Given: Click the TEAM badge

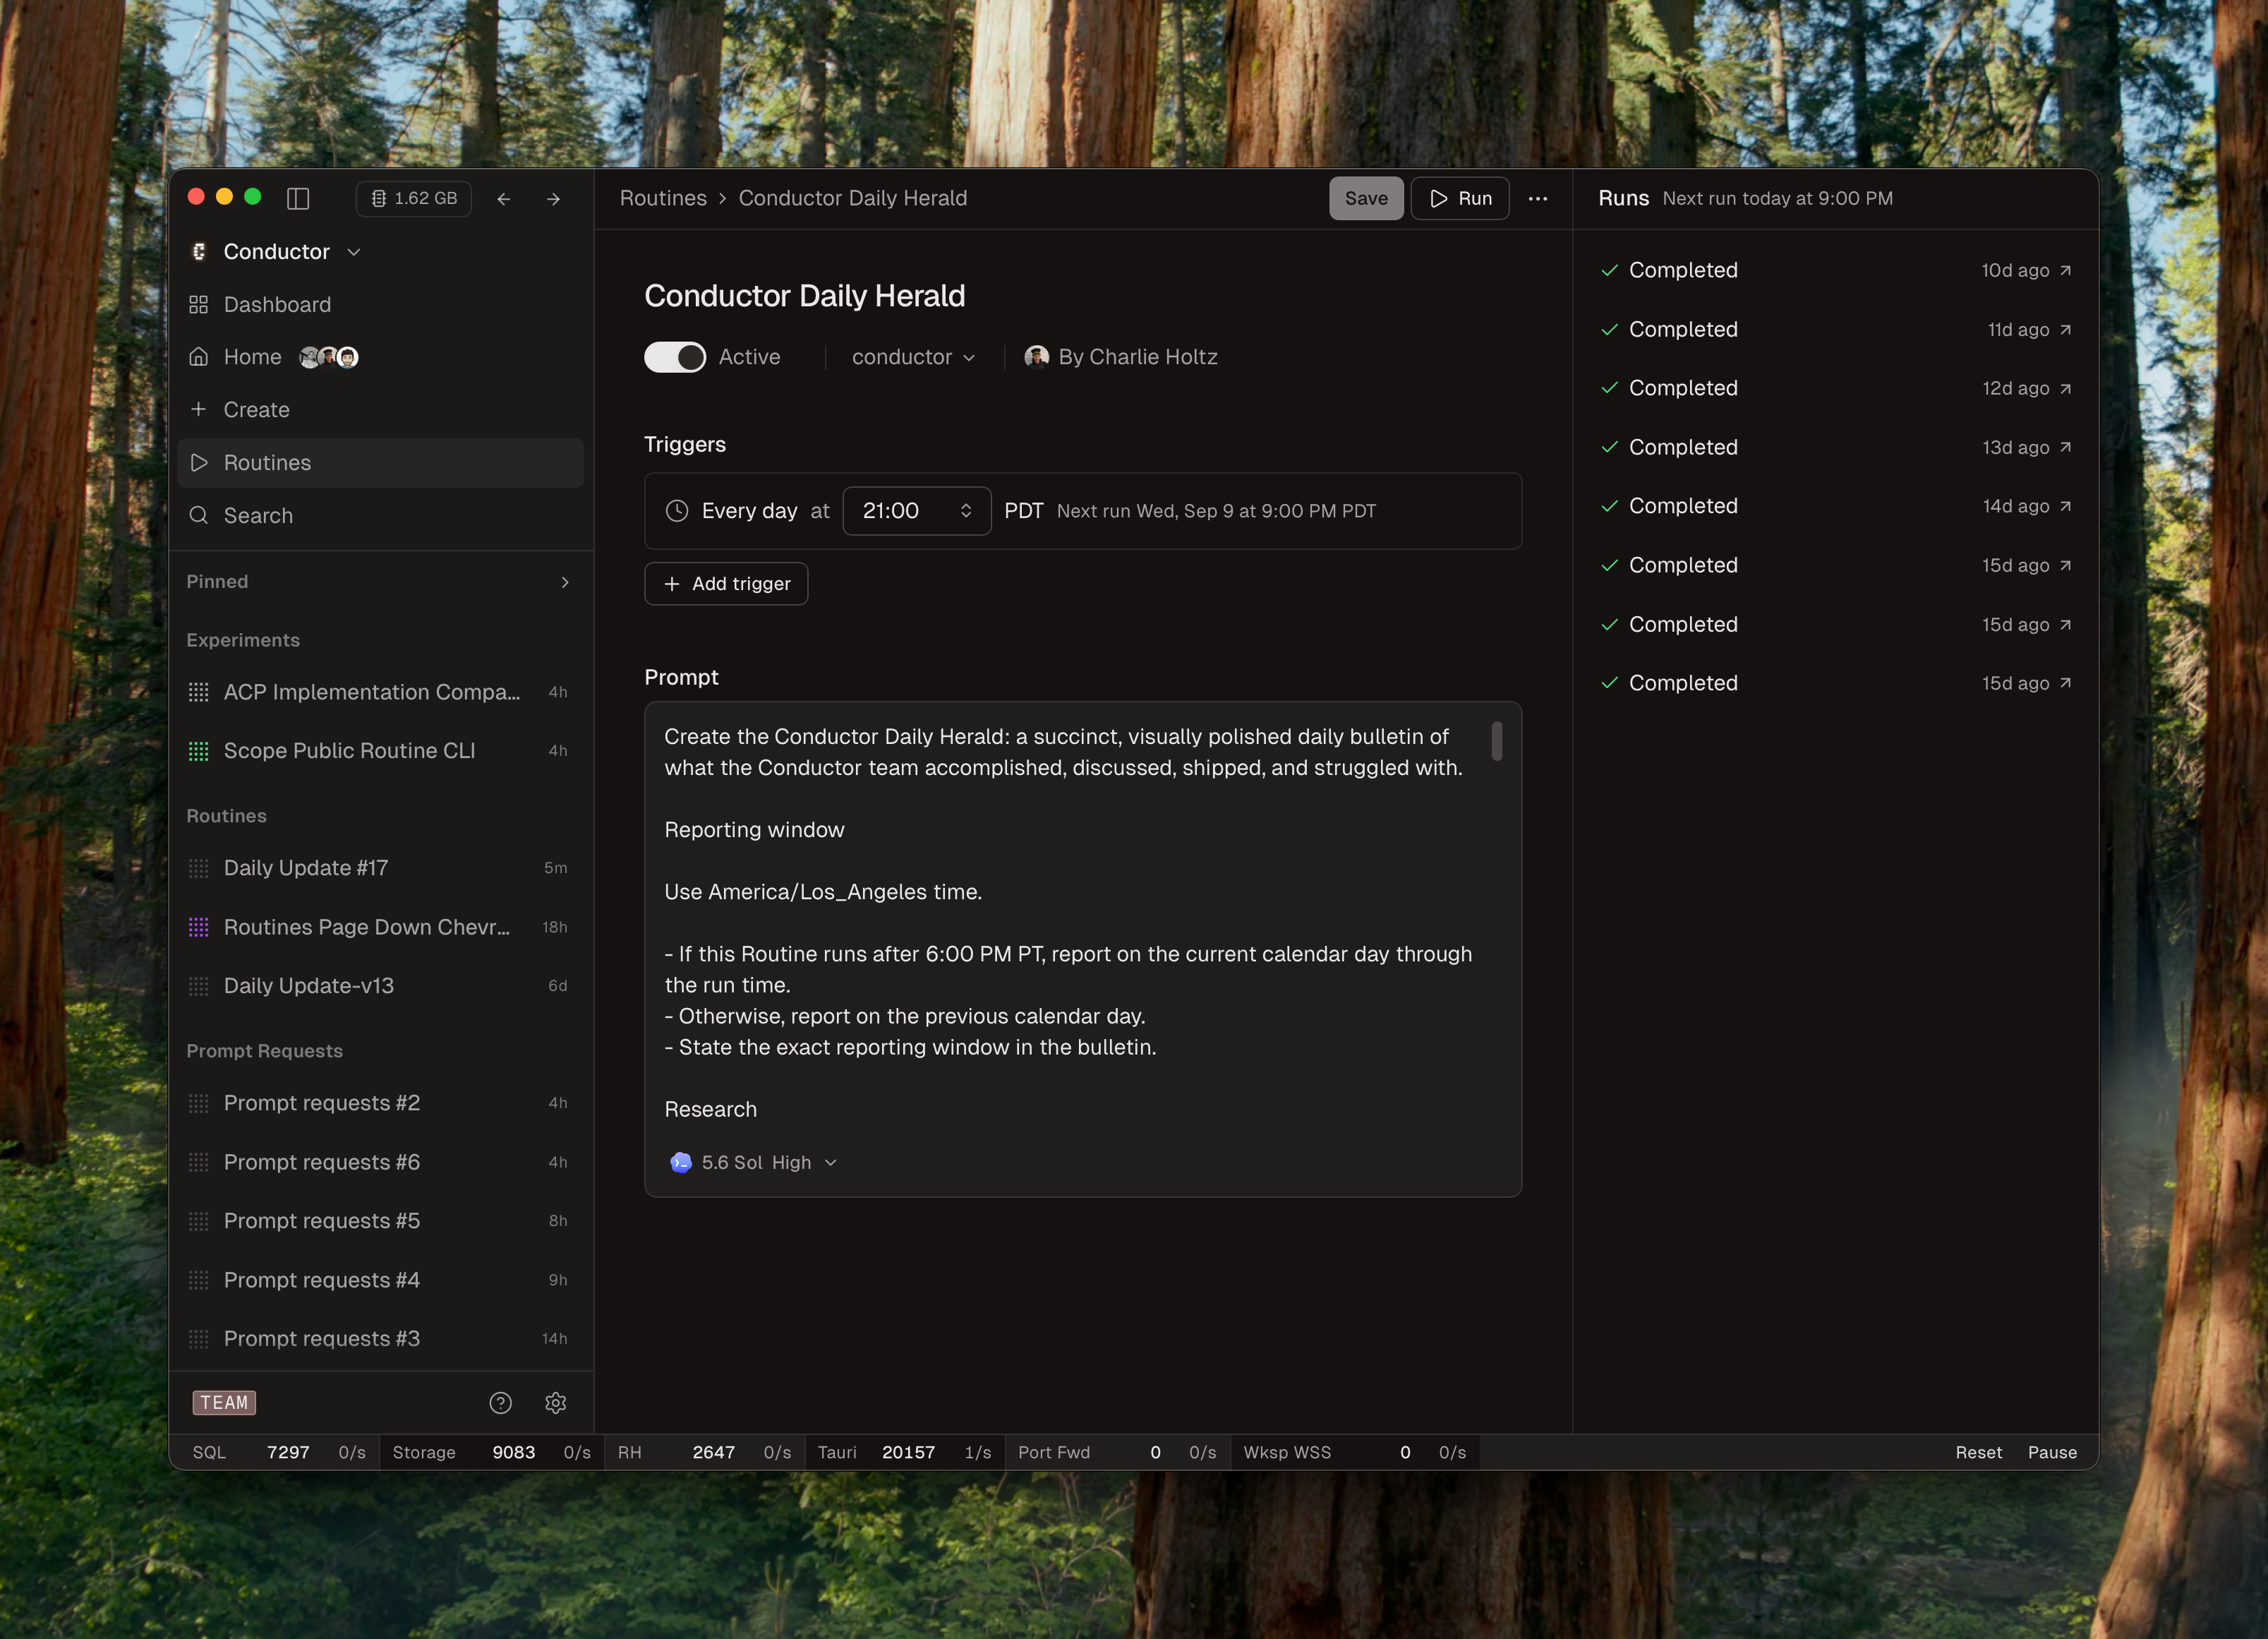Looking at the screenshot, I should (224, 1403).
